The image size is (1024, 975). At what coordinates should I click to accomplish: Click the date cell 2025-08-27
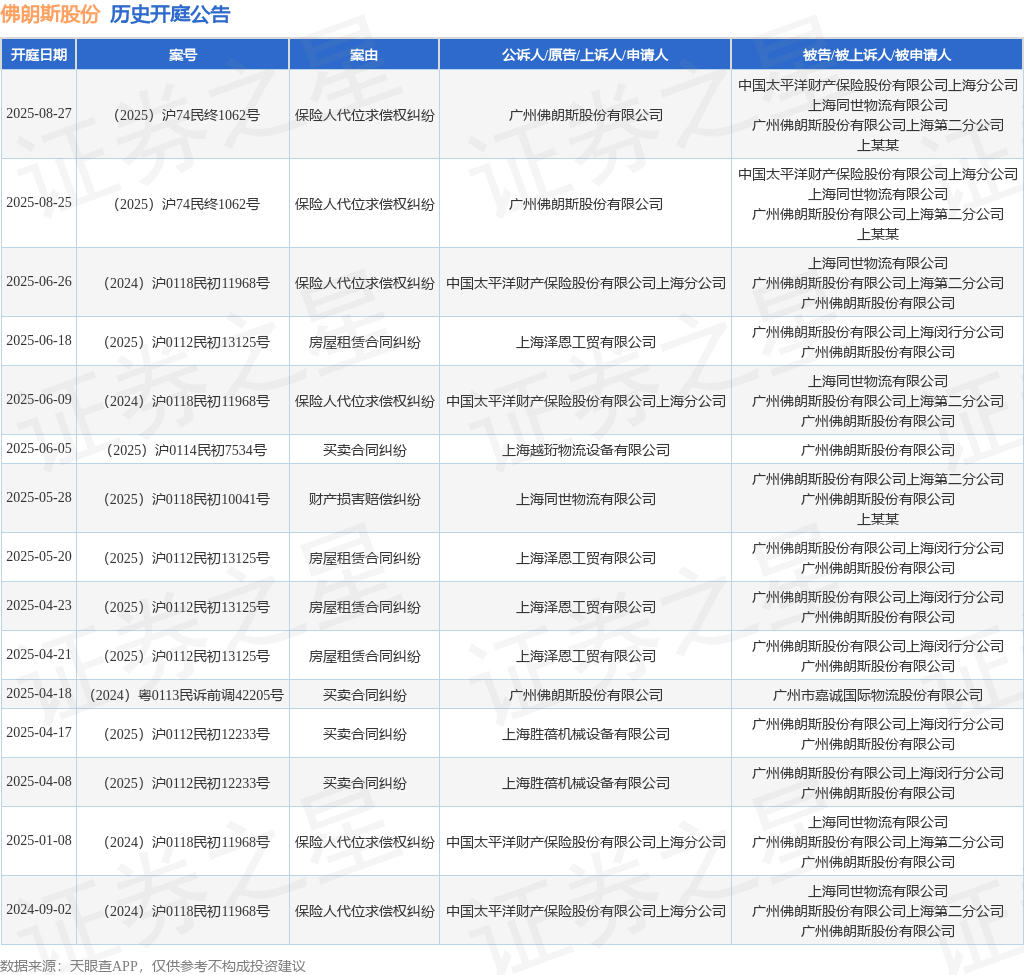point(39,114)
